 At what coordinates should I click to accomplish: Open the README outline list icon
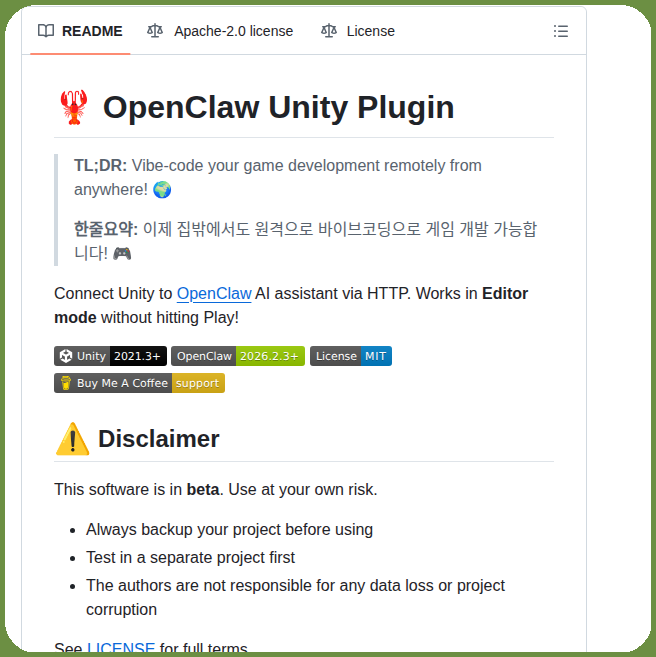pyautogui.click(x=560, y=31)
